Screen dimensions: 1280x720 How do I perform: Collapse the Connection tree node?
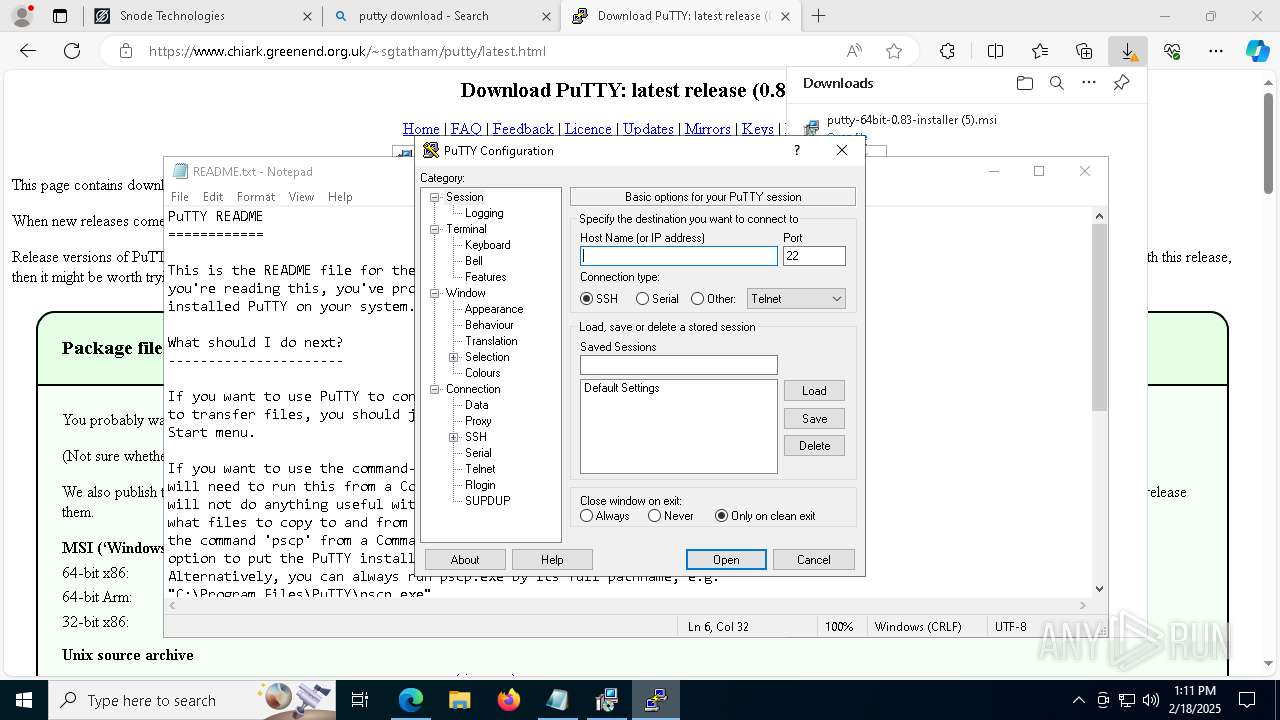435,389
